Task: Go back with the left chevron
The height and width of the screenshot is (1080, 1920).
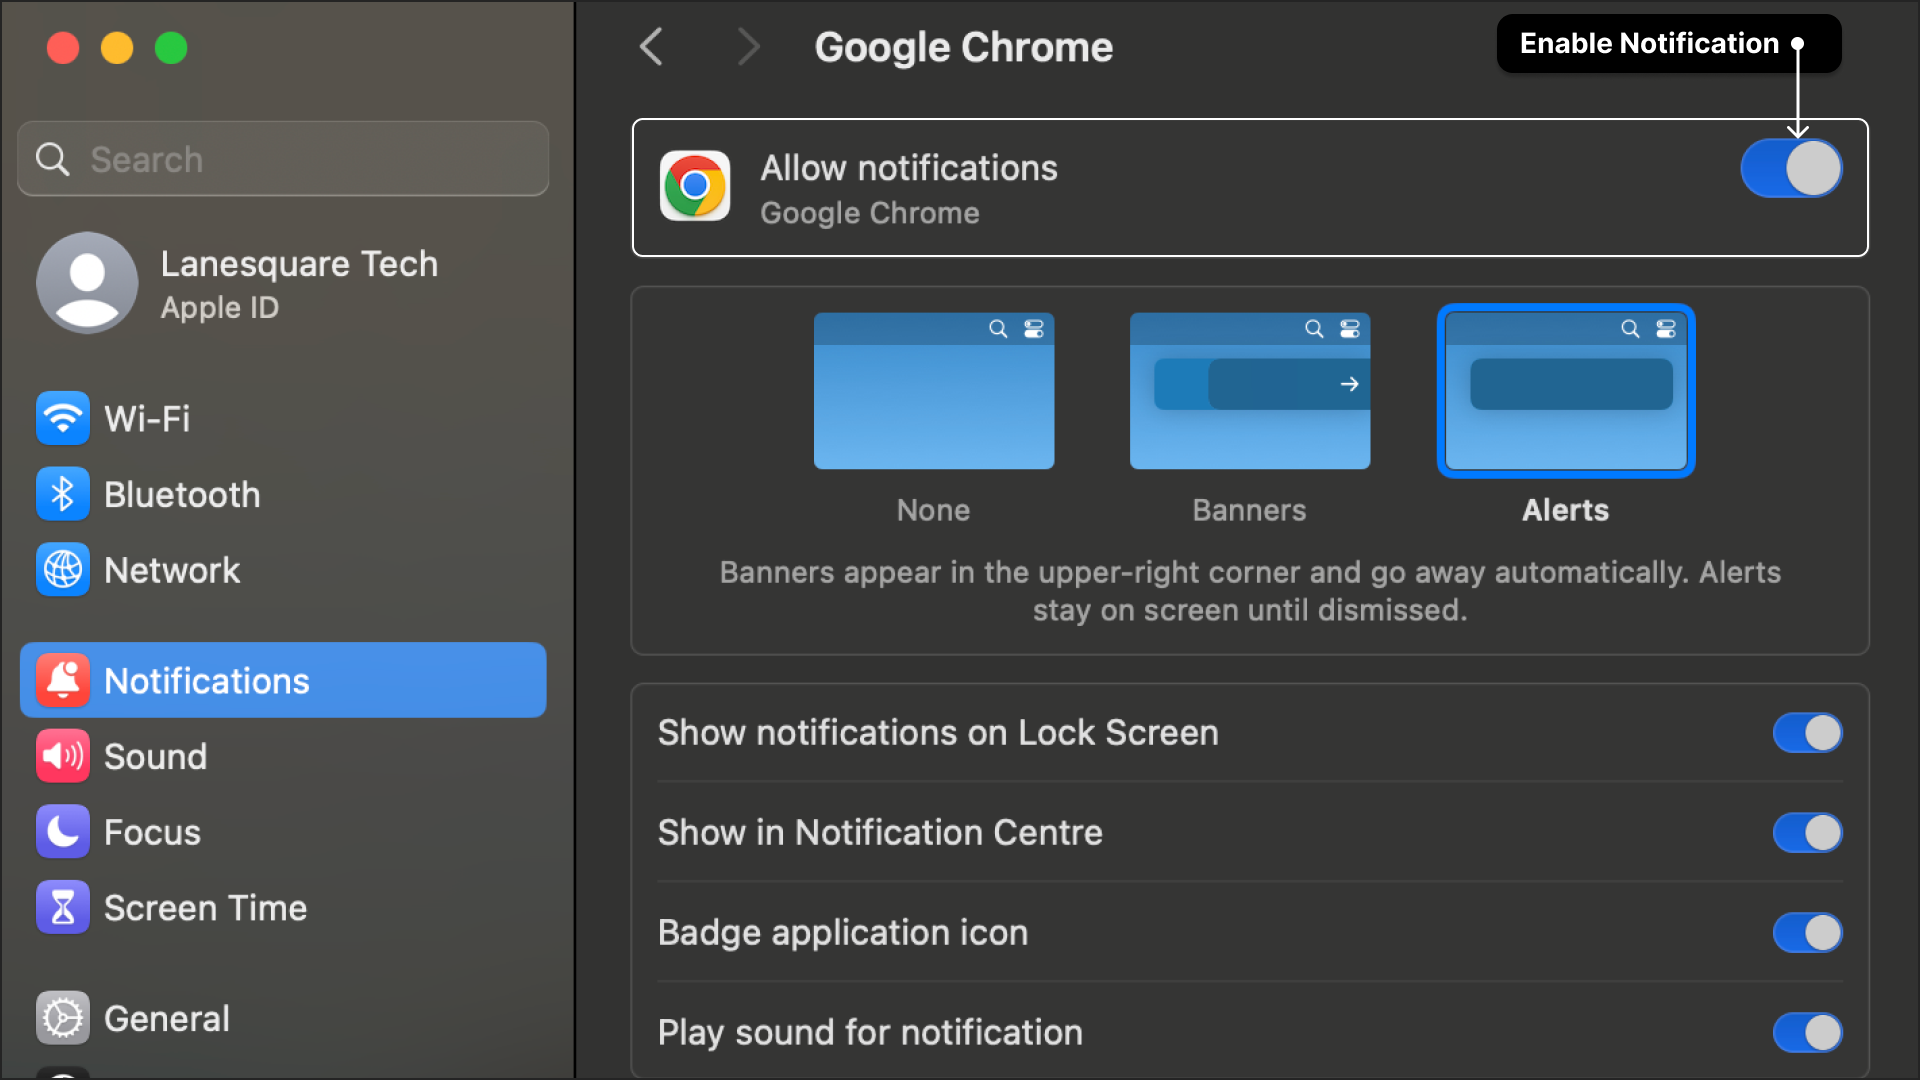Action: click(651, 47)
